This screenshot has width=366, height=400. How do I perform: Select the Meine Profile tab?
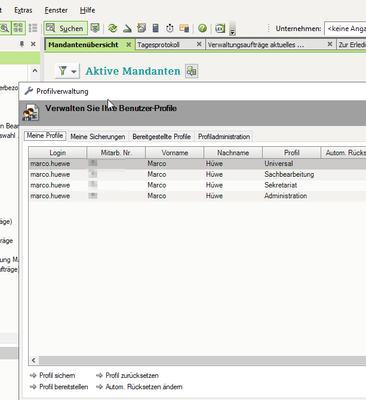(x=45, y=136)
